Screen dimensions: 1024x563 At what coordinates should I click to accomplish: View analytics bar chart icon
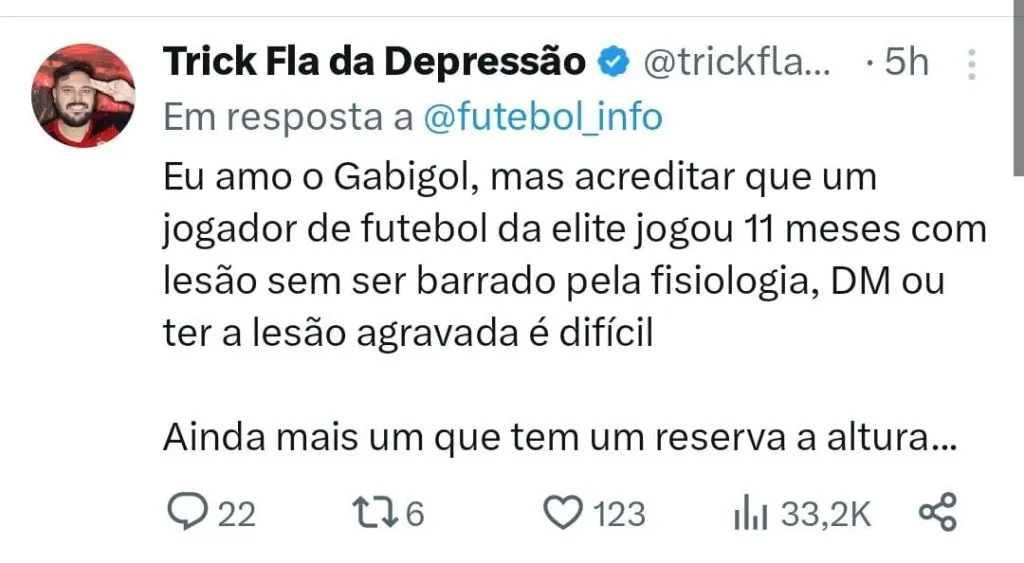click(x=750, y=513)
